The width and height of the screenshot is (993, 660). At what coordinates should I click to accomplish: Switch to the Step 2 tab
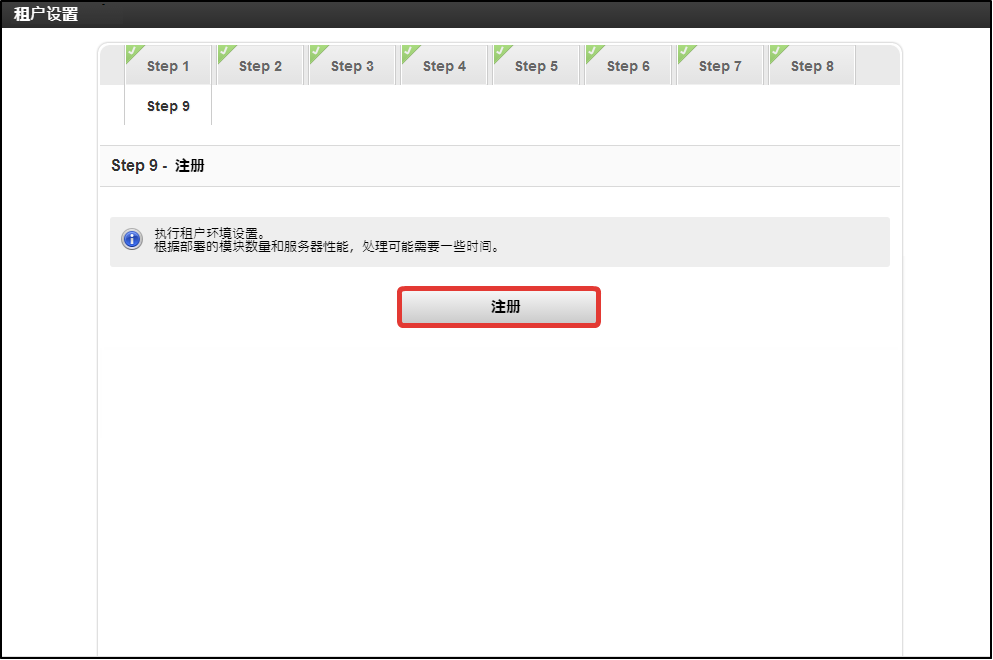(260, 65)
